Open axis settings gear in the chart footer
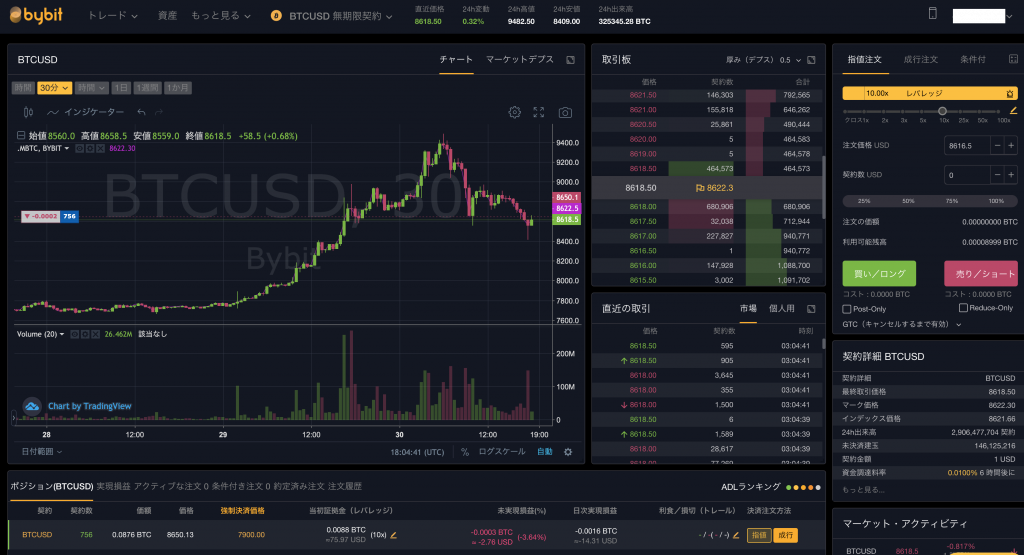The width and height of the screenshot is (1024, 555). coord(568,452)
